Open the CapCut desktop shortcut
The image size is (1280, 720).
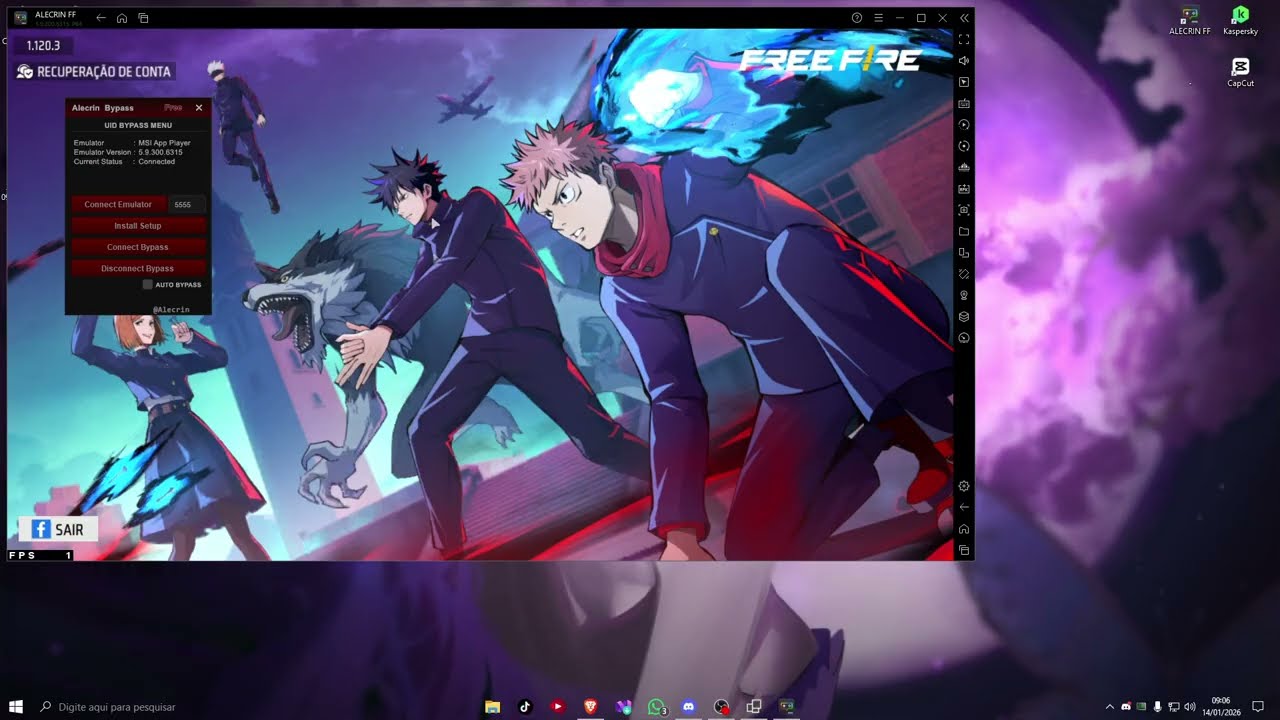[1241, 73]
